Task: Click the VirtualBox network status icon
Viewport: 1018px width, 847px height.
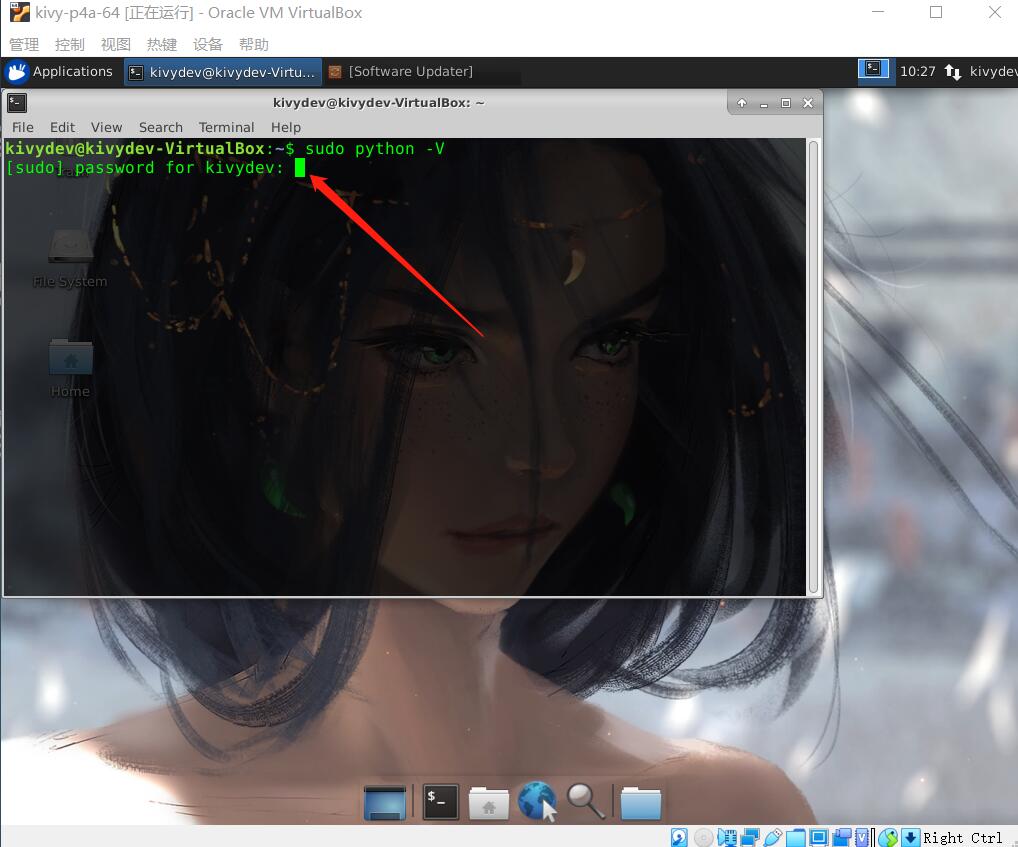Action: (x=750, y=837)
